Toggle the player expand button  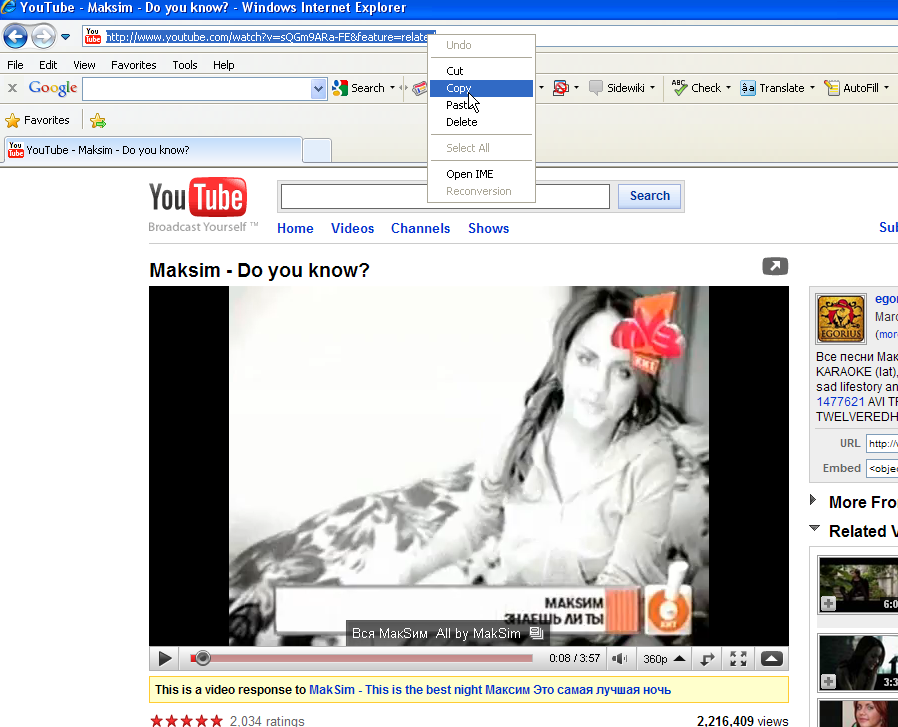point(771,659)
